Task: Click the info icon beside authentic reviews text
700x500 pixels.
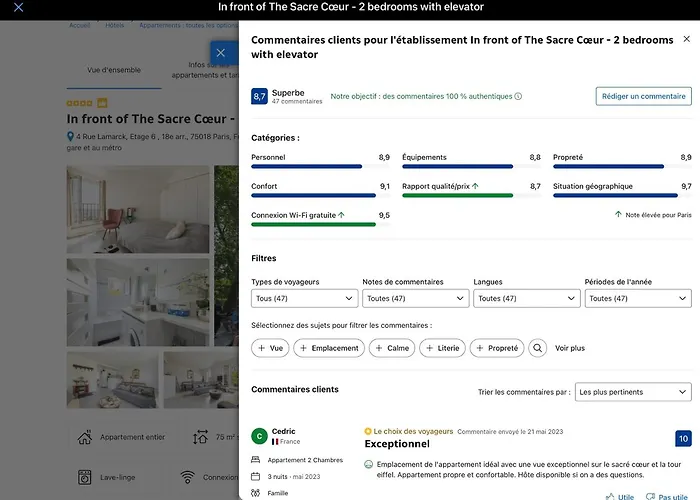Action: coord(518,96)
